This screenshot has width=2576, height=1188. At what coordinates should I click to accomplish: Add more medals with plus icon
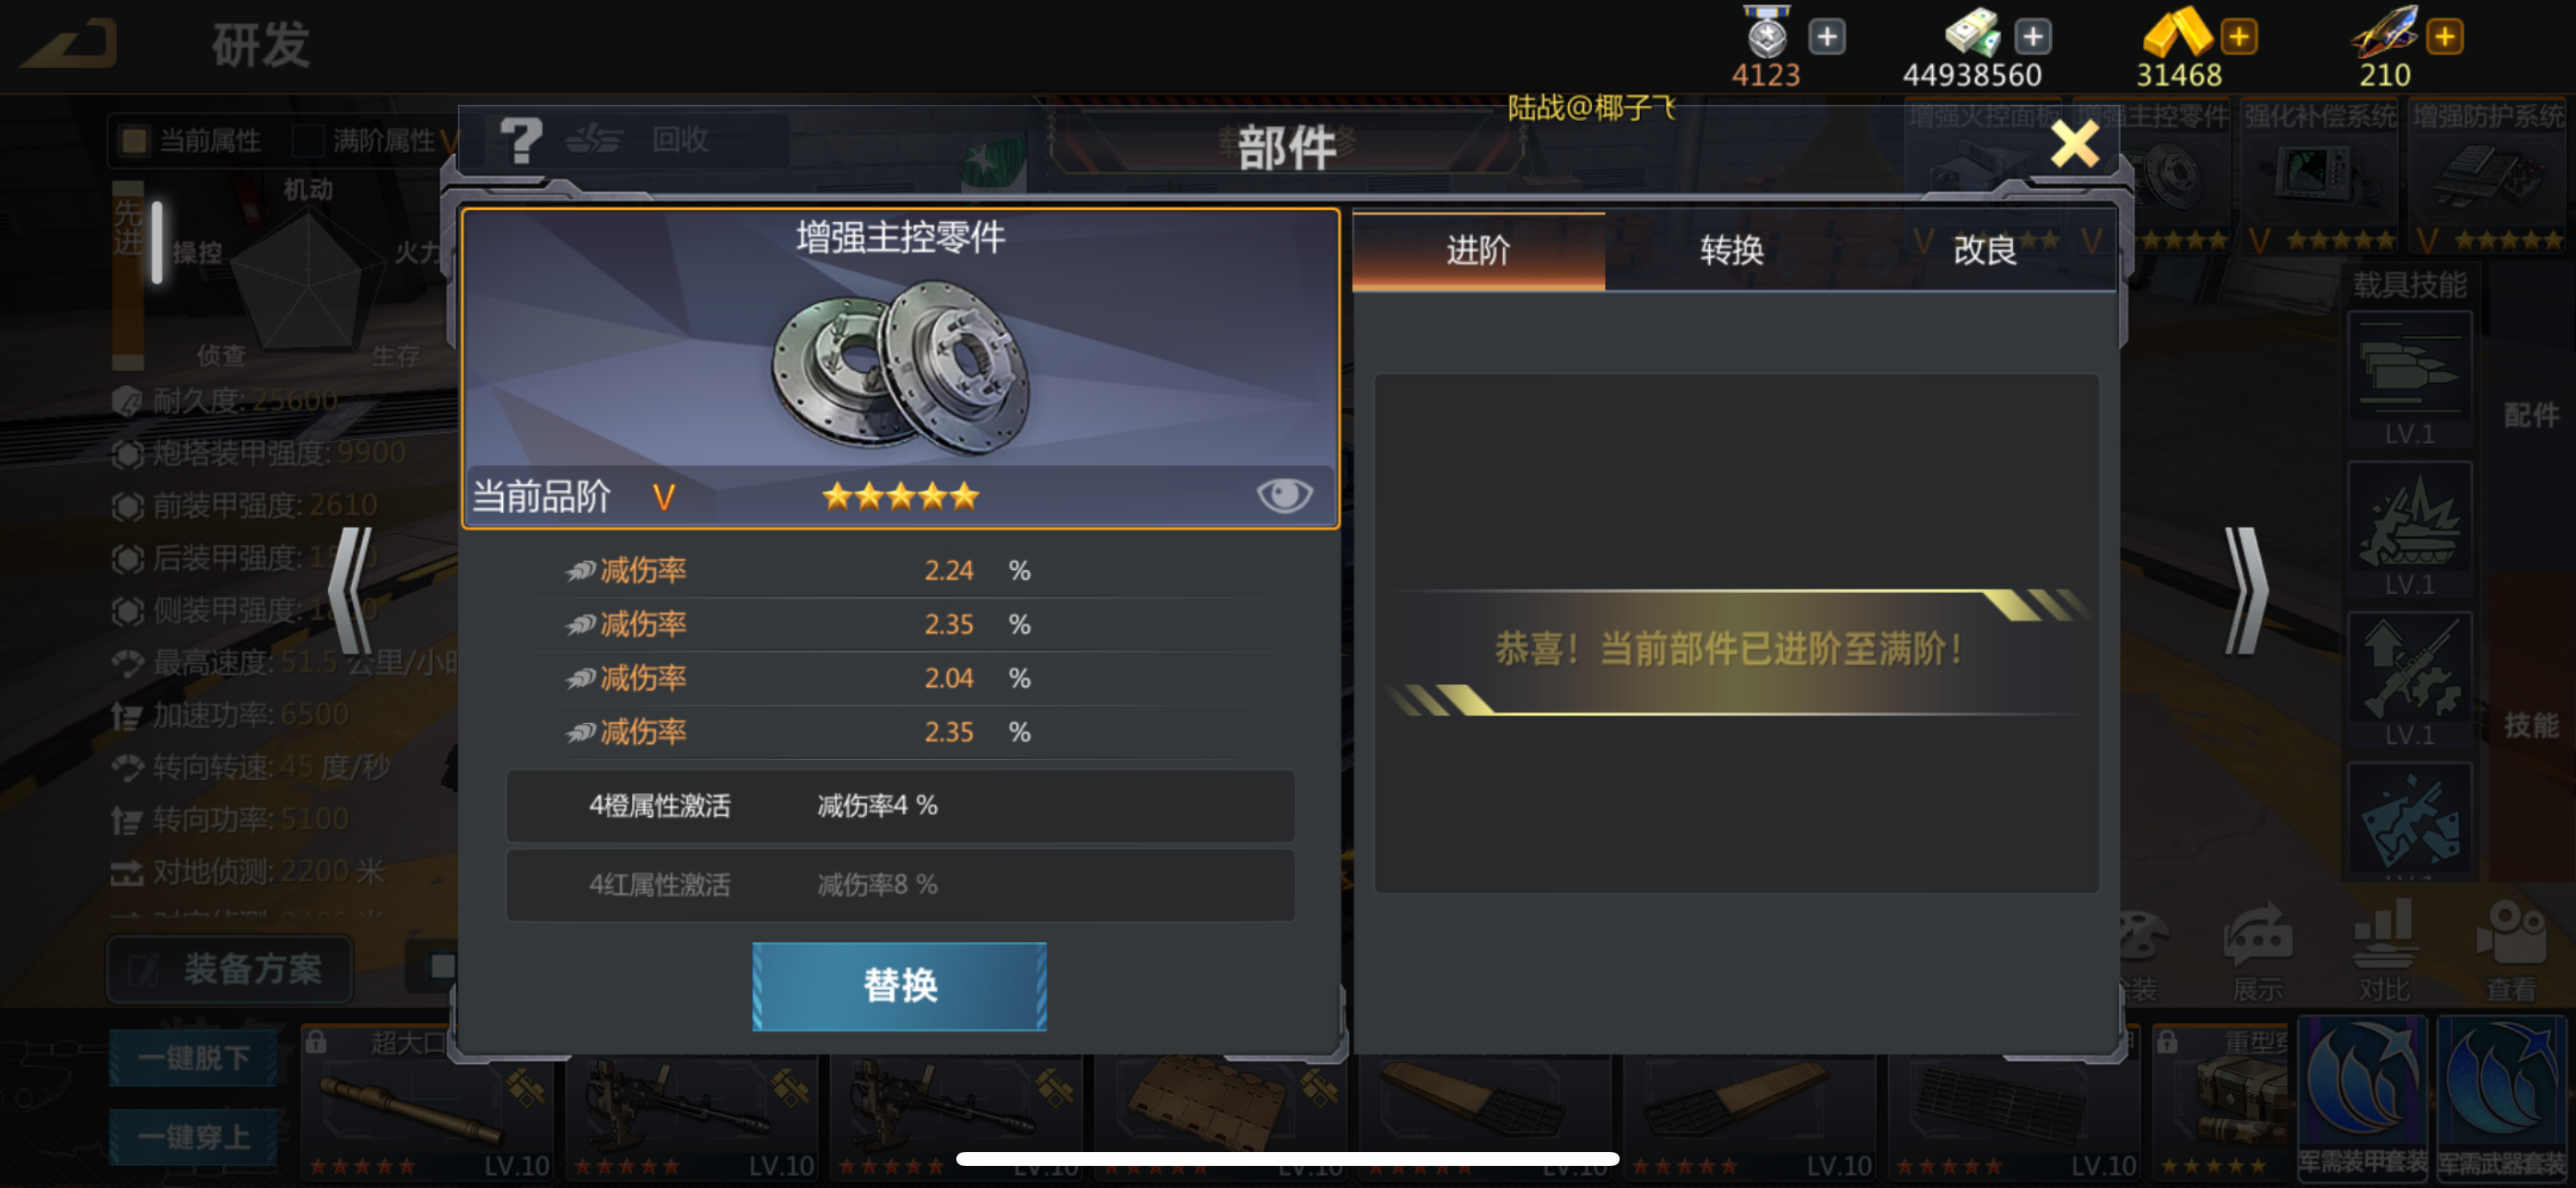tap(1826, 37)
